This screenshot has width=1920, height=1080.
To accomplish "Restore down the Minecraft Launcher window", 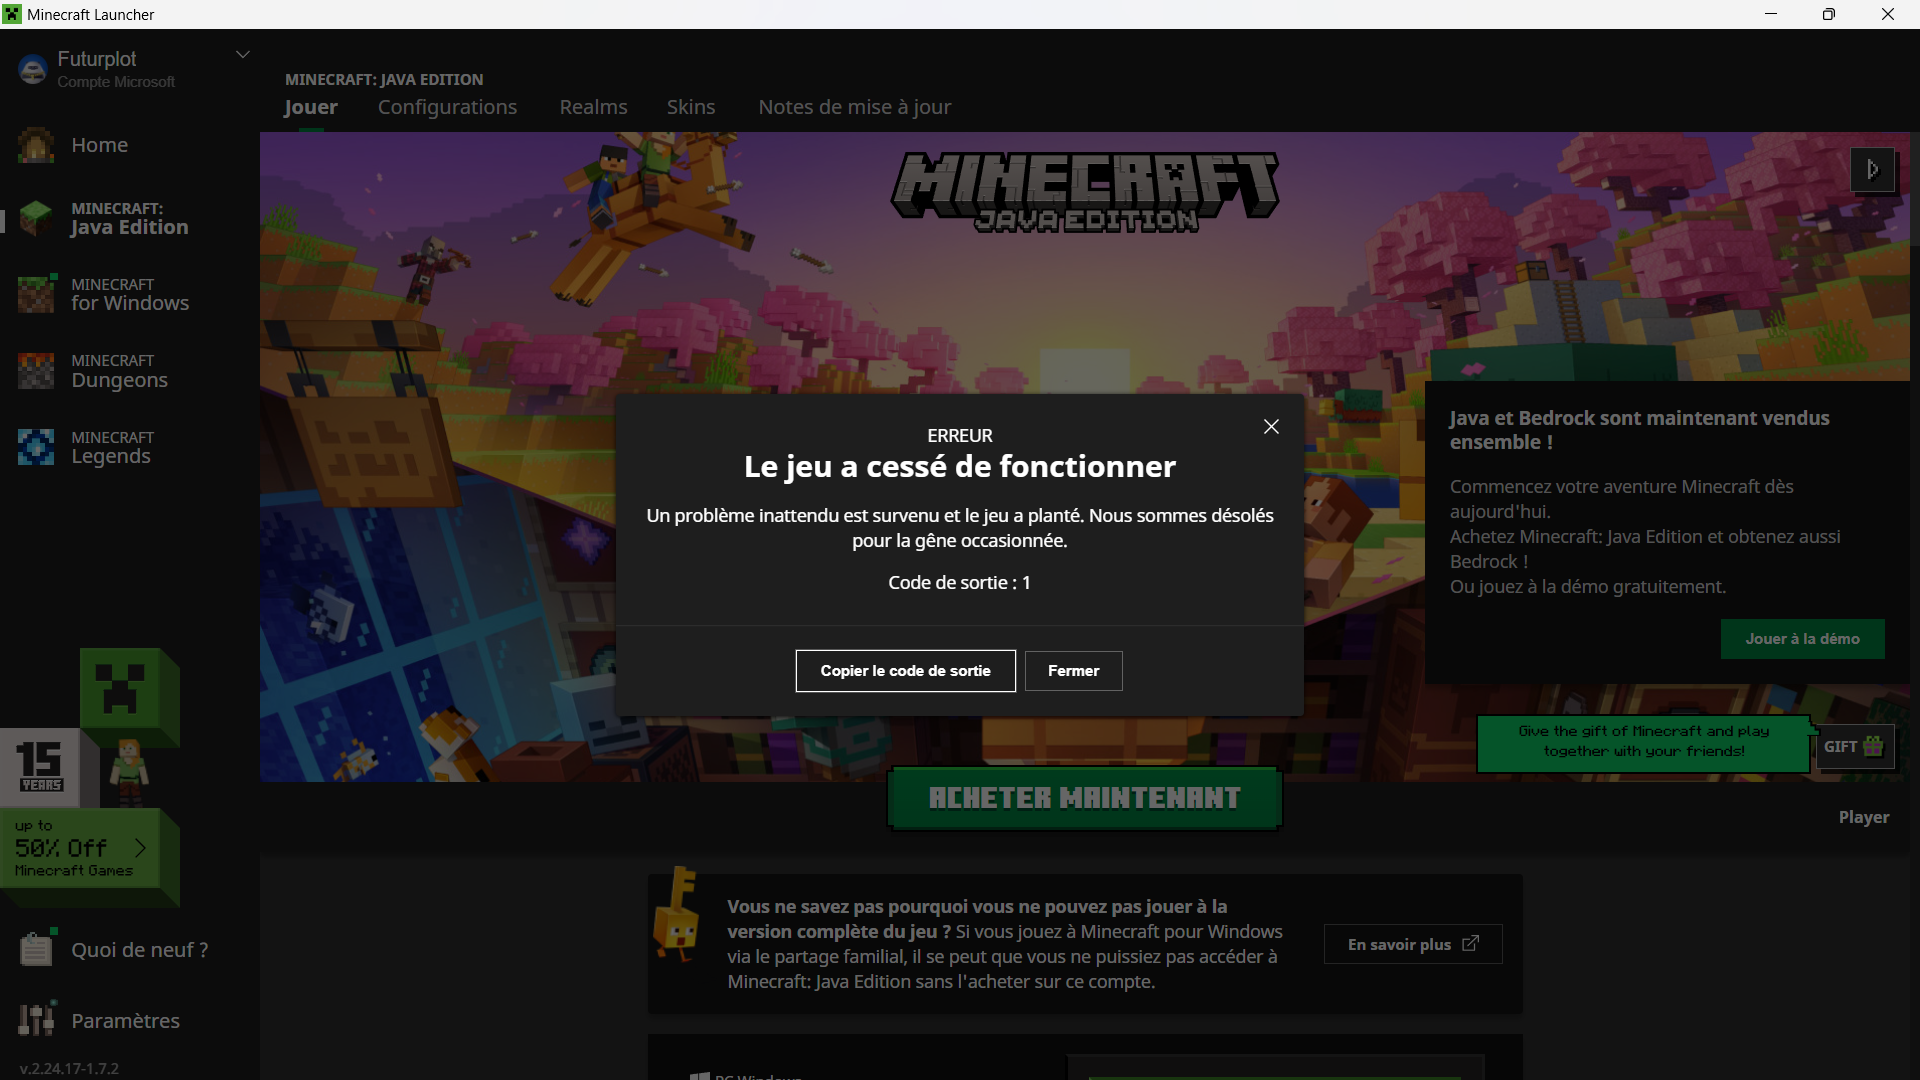I will [1829, 14].
